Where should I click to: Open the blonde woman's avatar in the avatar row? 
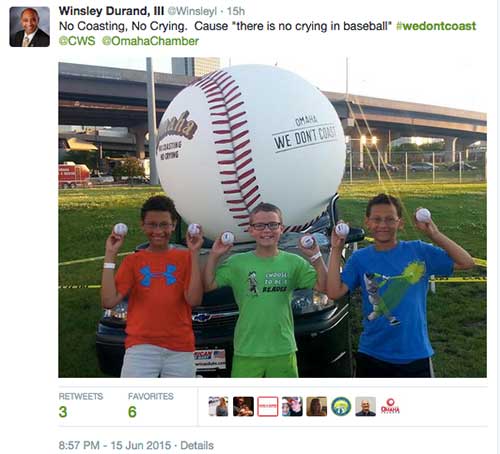(x=218, y=406)
